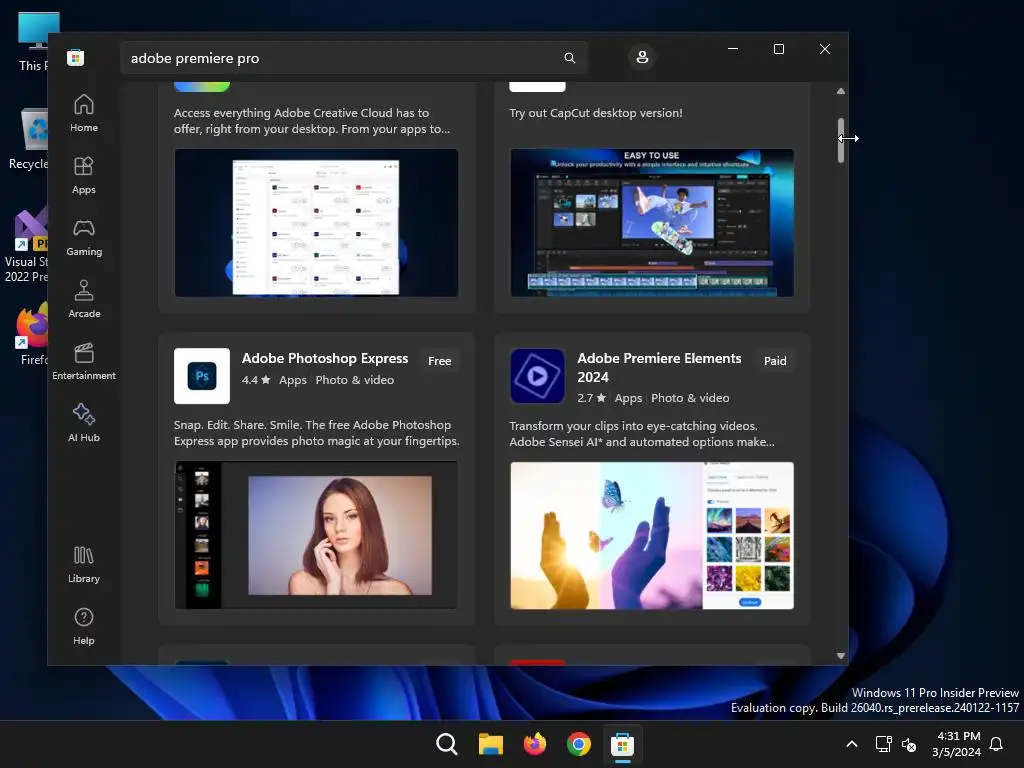Viewport: 1024px width, 768px height.
Task: Open the Premiere Elements hands and butterfly screenshot
Action: coord(652,536)
